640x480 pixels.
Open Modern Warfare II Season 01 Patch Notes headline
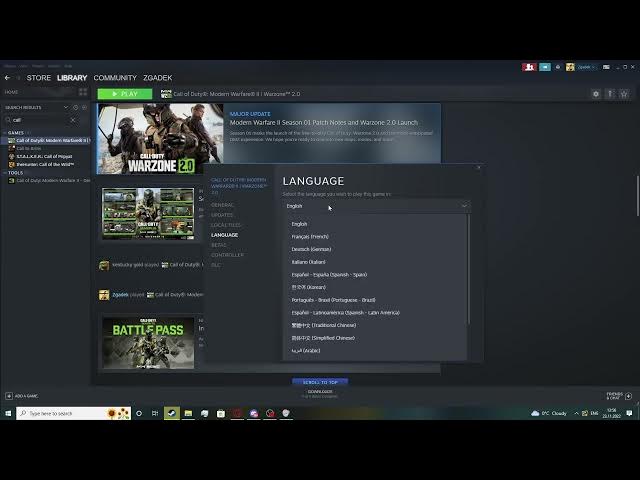(x=324, y=122)
